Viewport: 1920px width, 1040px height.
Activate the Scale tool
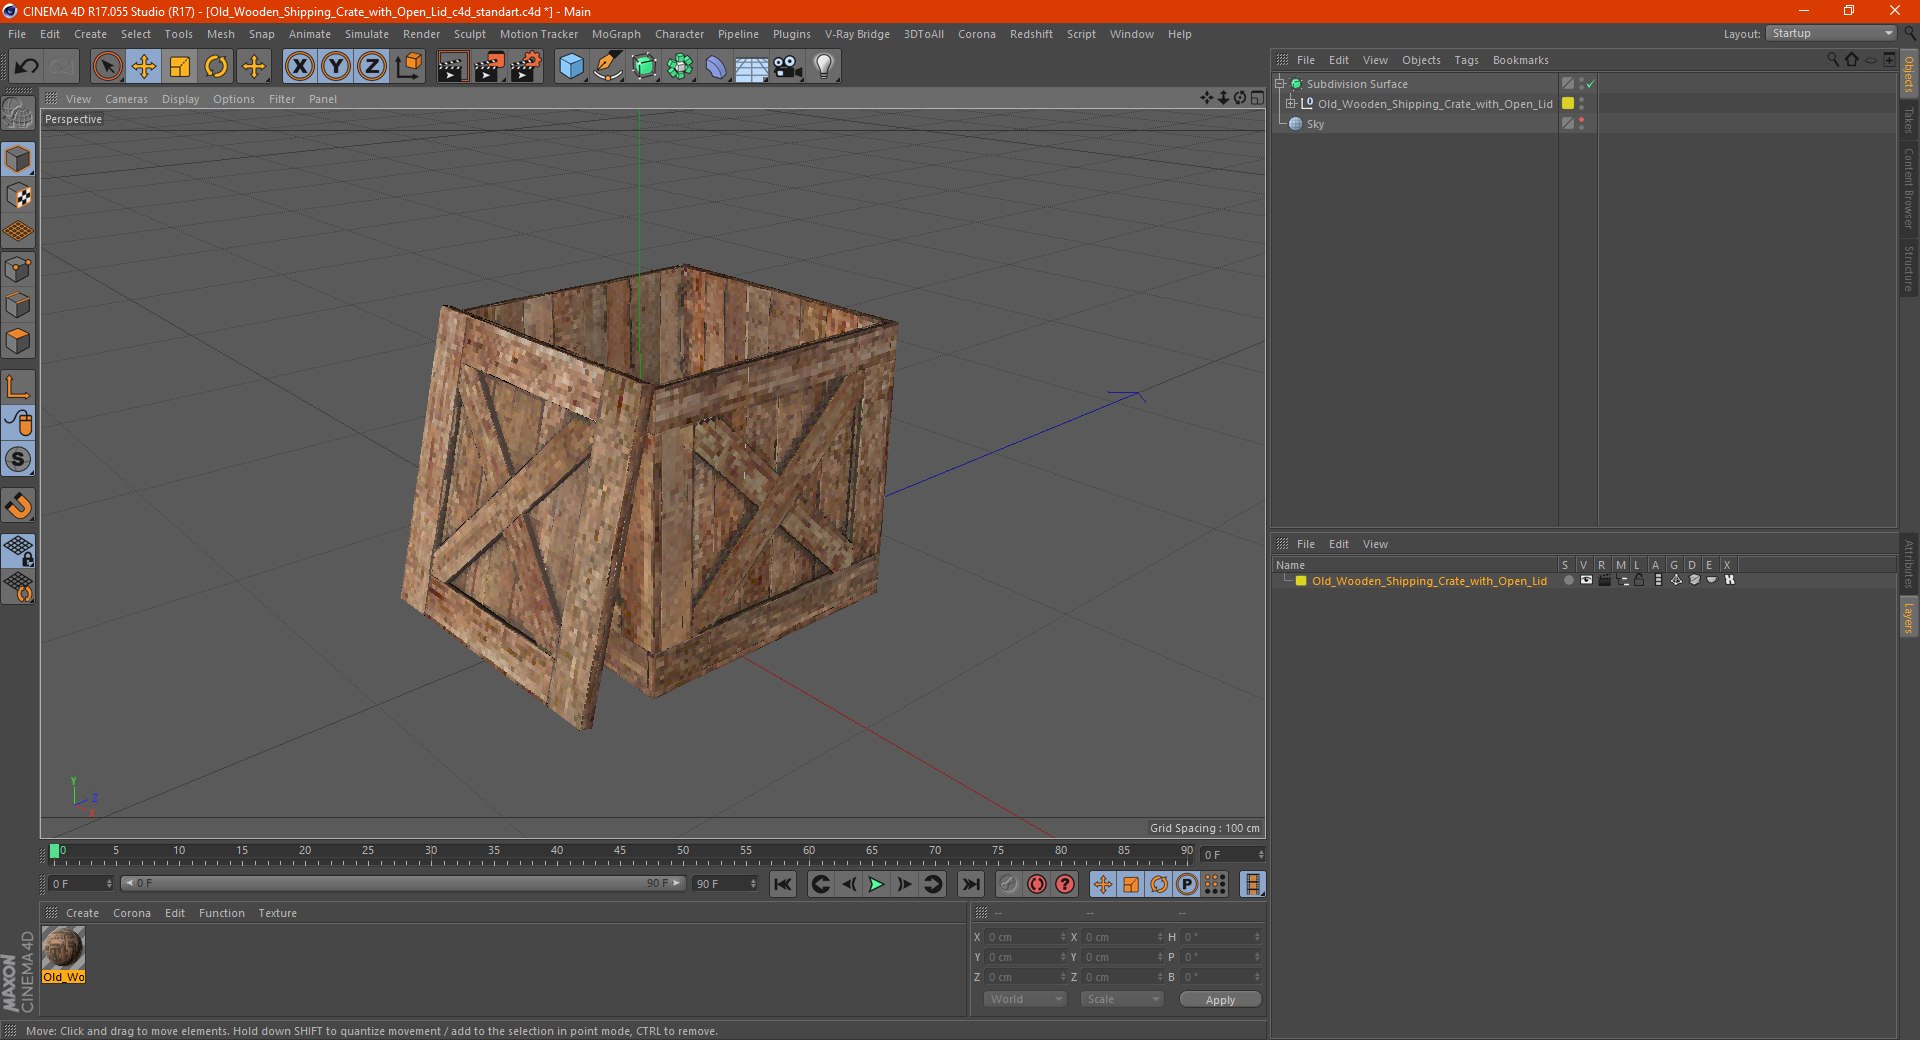point(180,67)
